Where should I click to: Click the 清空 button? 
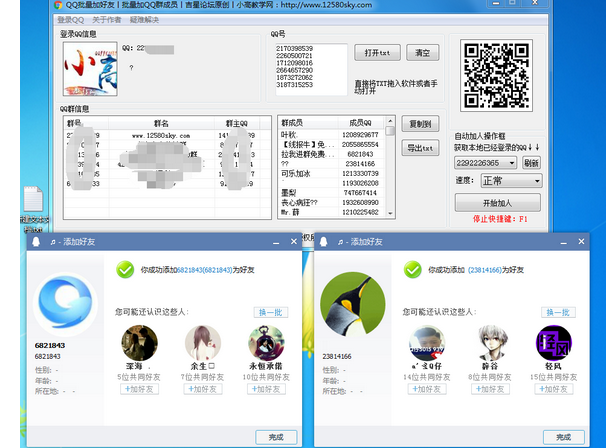click(422, 53)
